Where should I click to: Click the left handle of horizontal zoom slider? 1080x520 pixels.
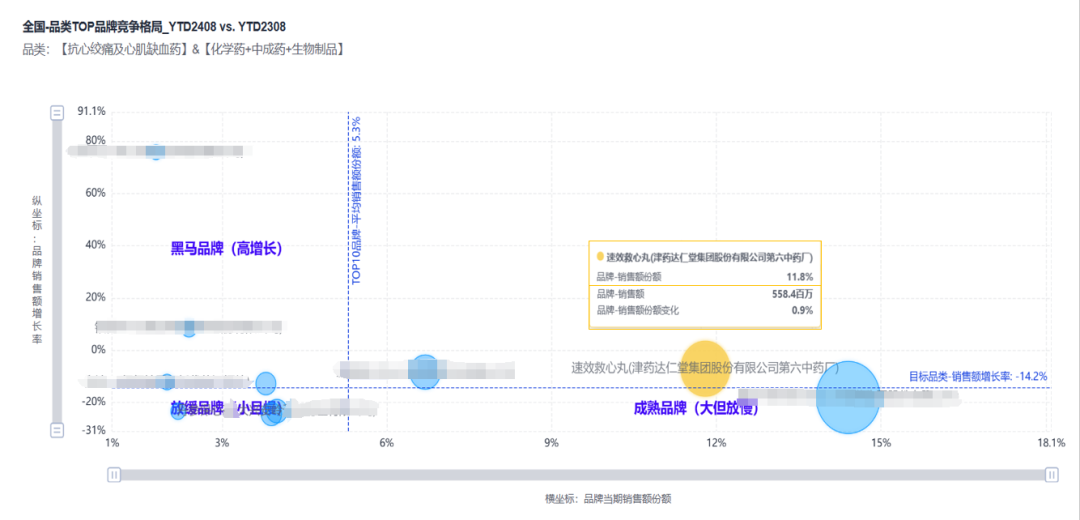pos(114,475)
